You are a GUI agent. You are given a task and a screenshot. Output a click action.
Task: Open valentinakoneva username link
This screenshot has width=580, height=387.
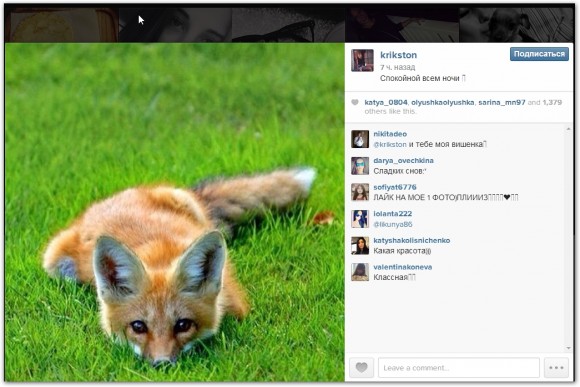[402, 267]
